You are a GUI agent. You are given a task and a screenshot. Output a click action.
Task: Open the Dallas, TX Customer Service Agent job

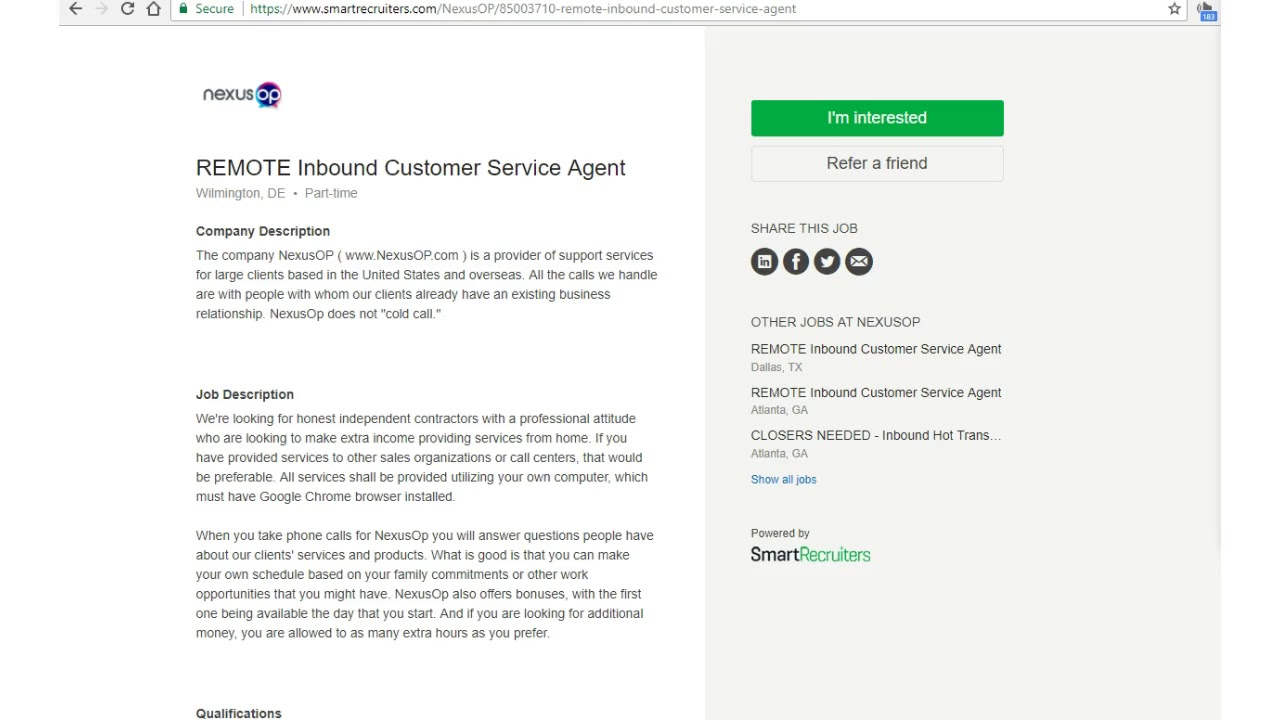(876, 349)
